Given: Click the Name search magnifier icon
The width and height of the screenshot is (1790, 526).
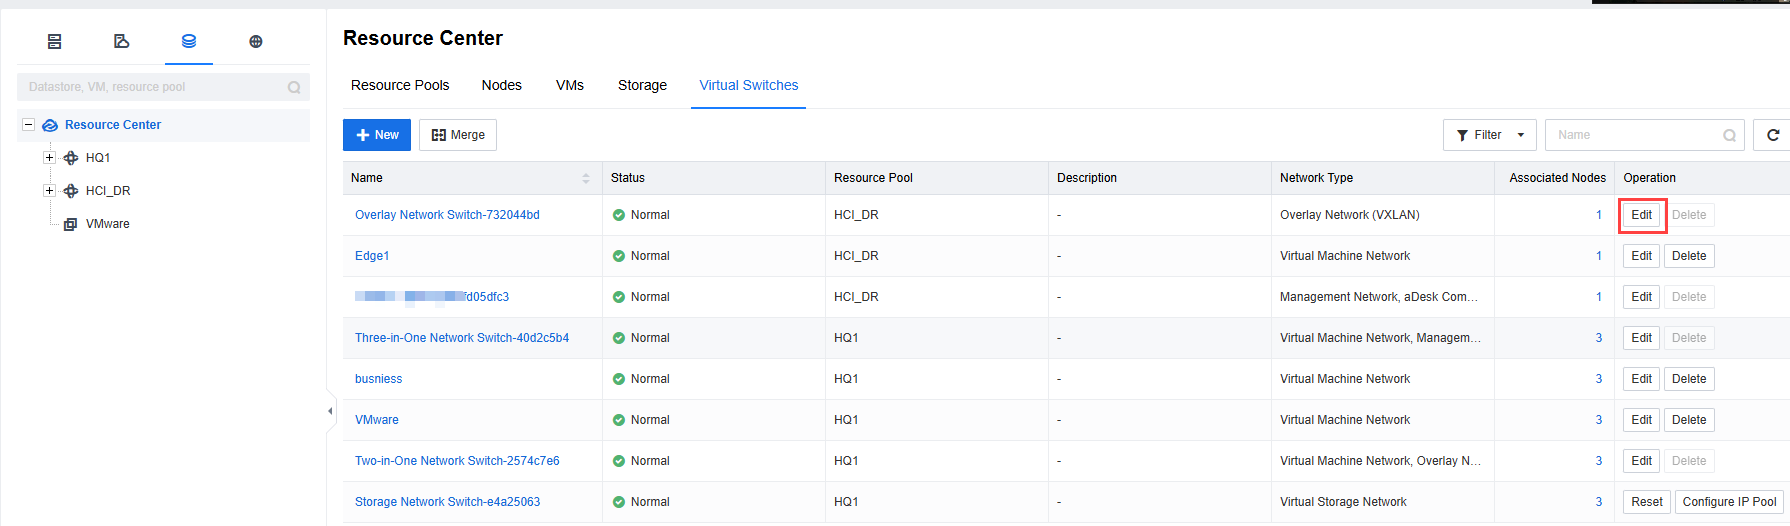Looking at the screenshot, I should [x=1729, y=135].
